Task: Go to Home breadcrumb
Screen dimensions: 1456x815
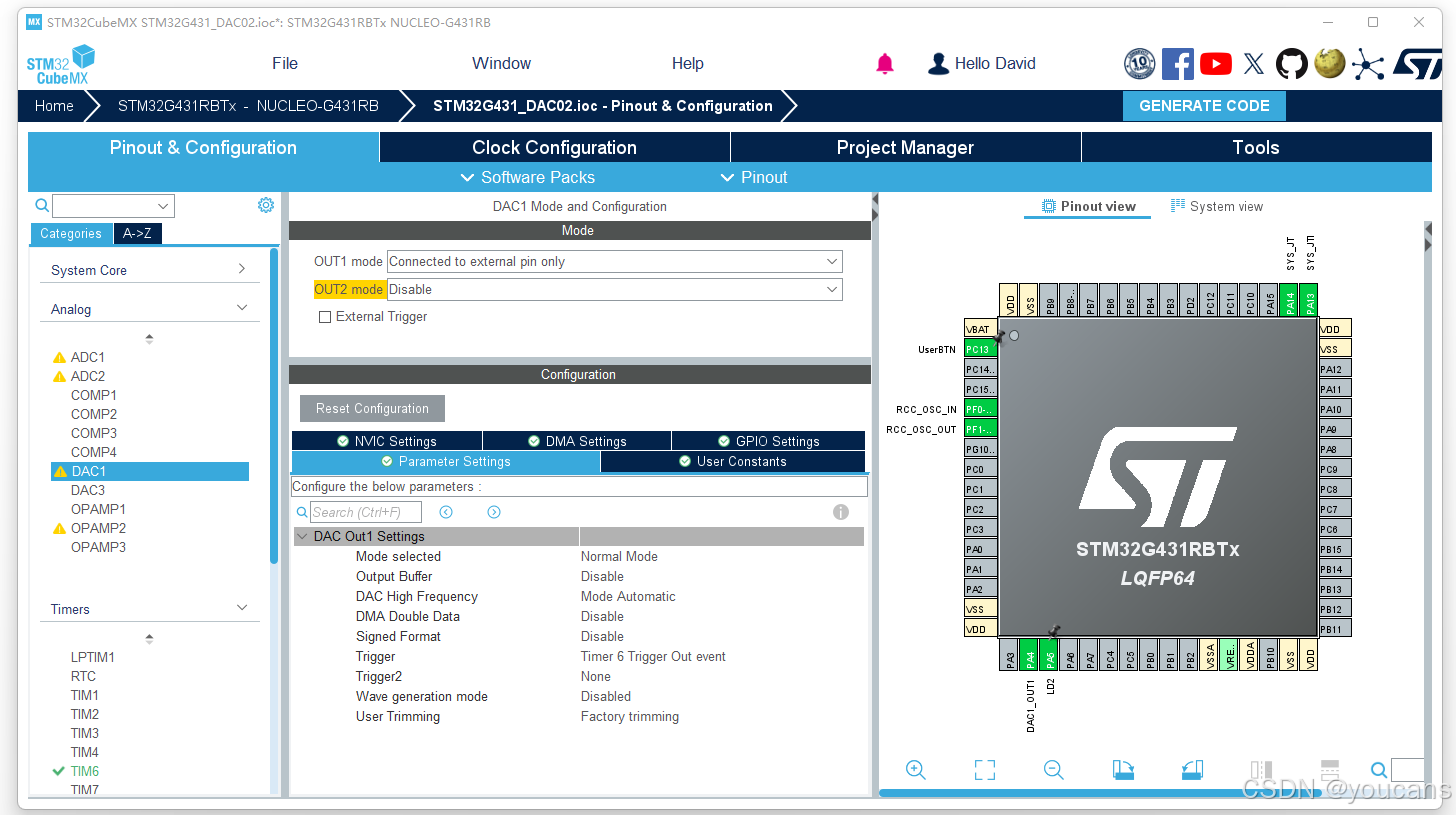Action: tap(54, 106)
